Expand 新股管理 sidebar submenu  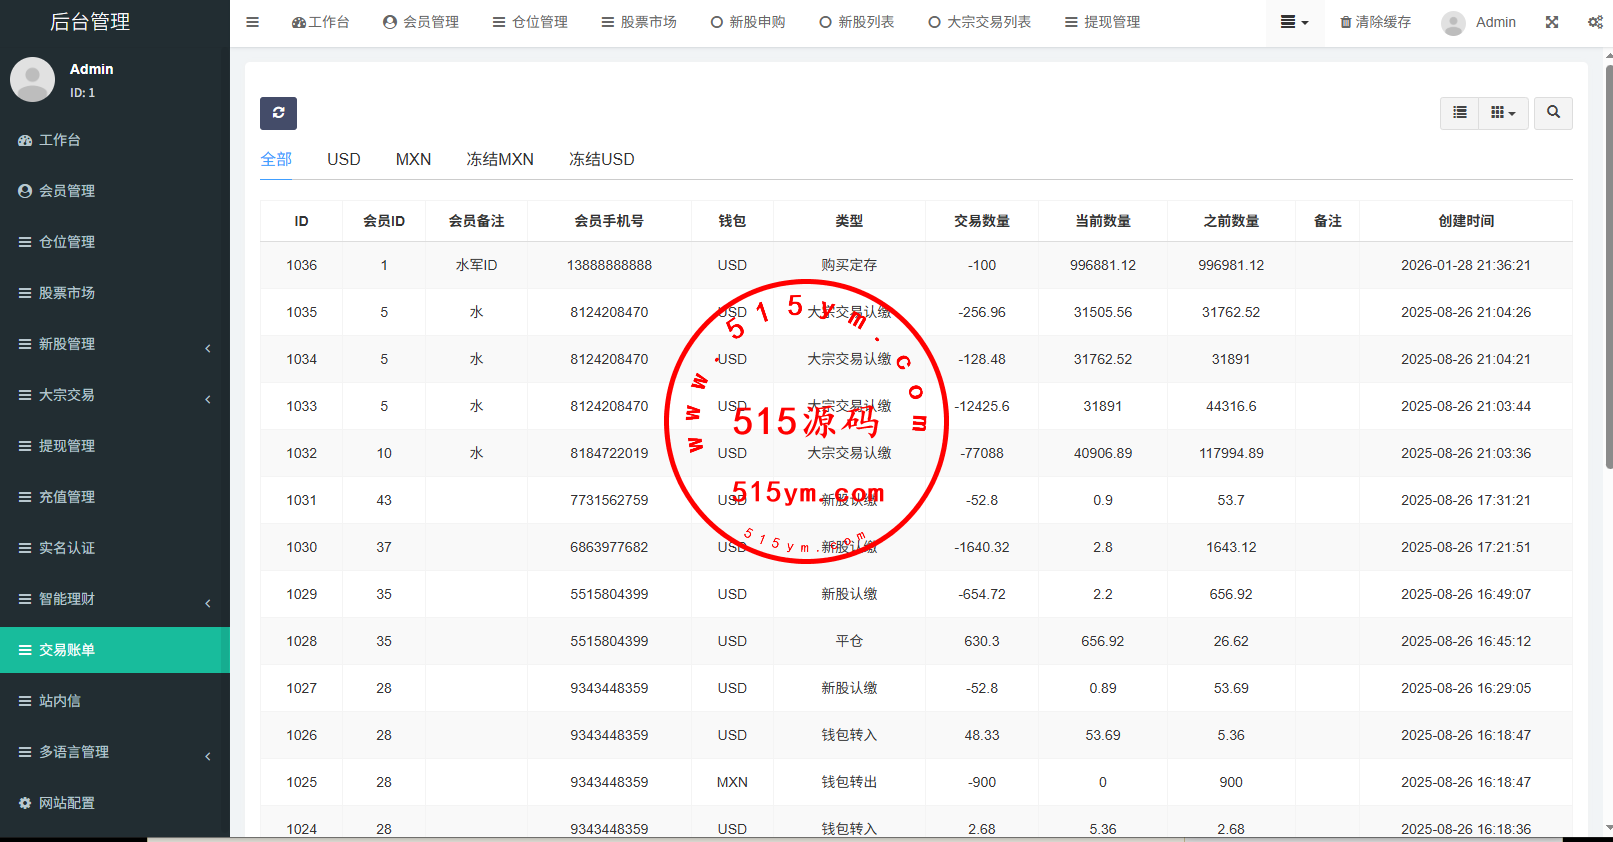(x=115, y=344)
